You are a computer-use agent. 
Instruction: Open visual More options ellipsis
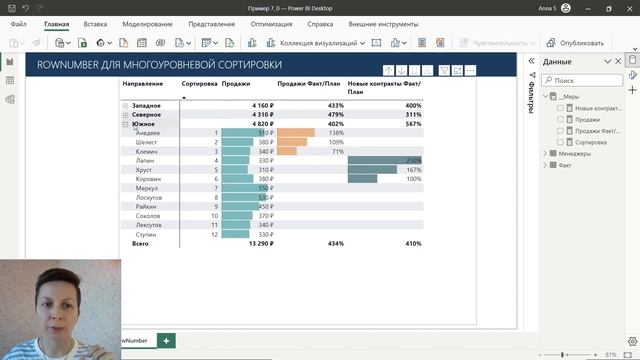tap(470, 71)
